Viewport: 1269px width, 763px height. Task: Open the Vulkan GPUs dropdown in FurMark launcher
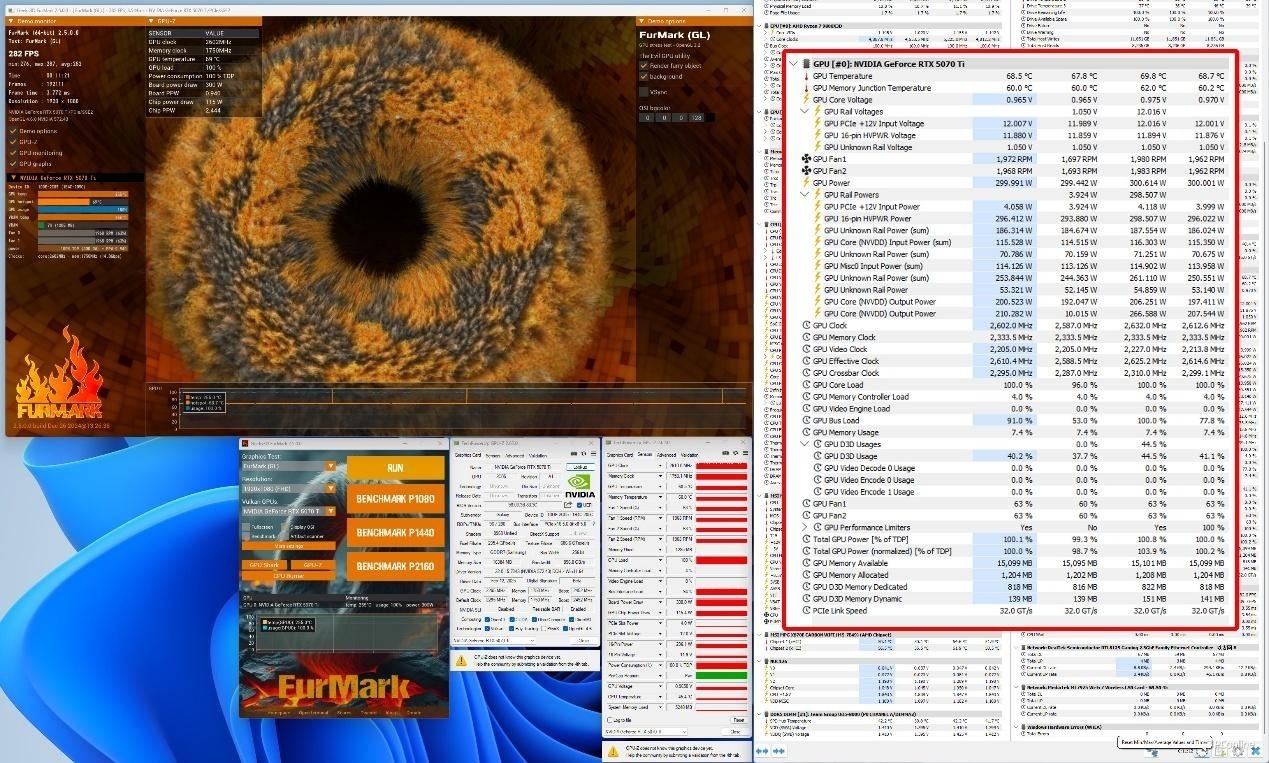(331, 511)
